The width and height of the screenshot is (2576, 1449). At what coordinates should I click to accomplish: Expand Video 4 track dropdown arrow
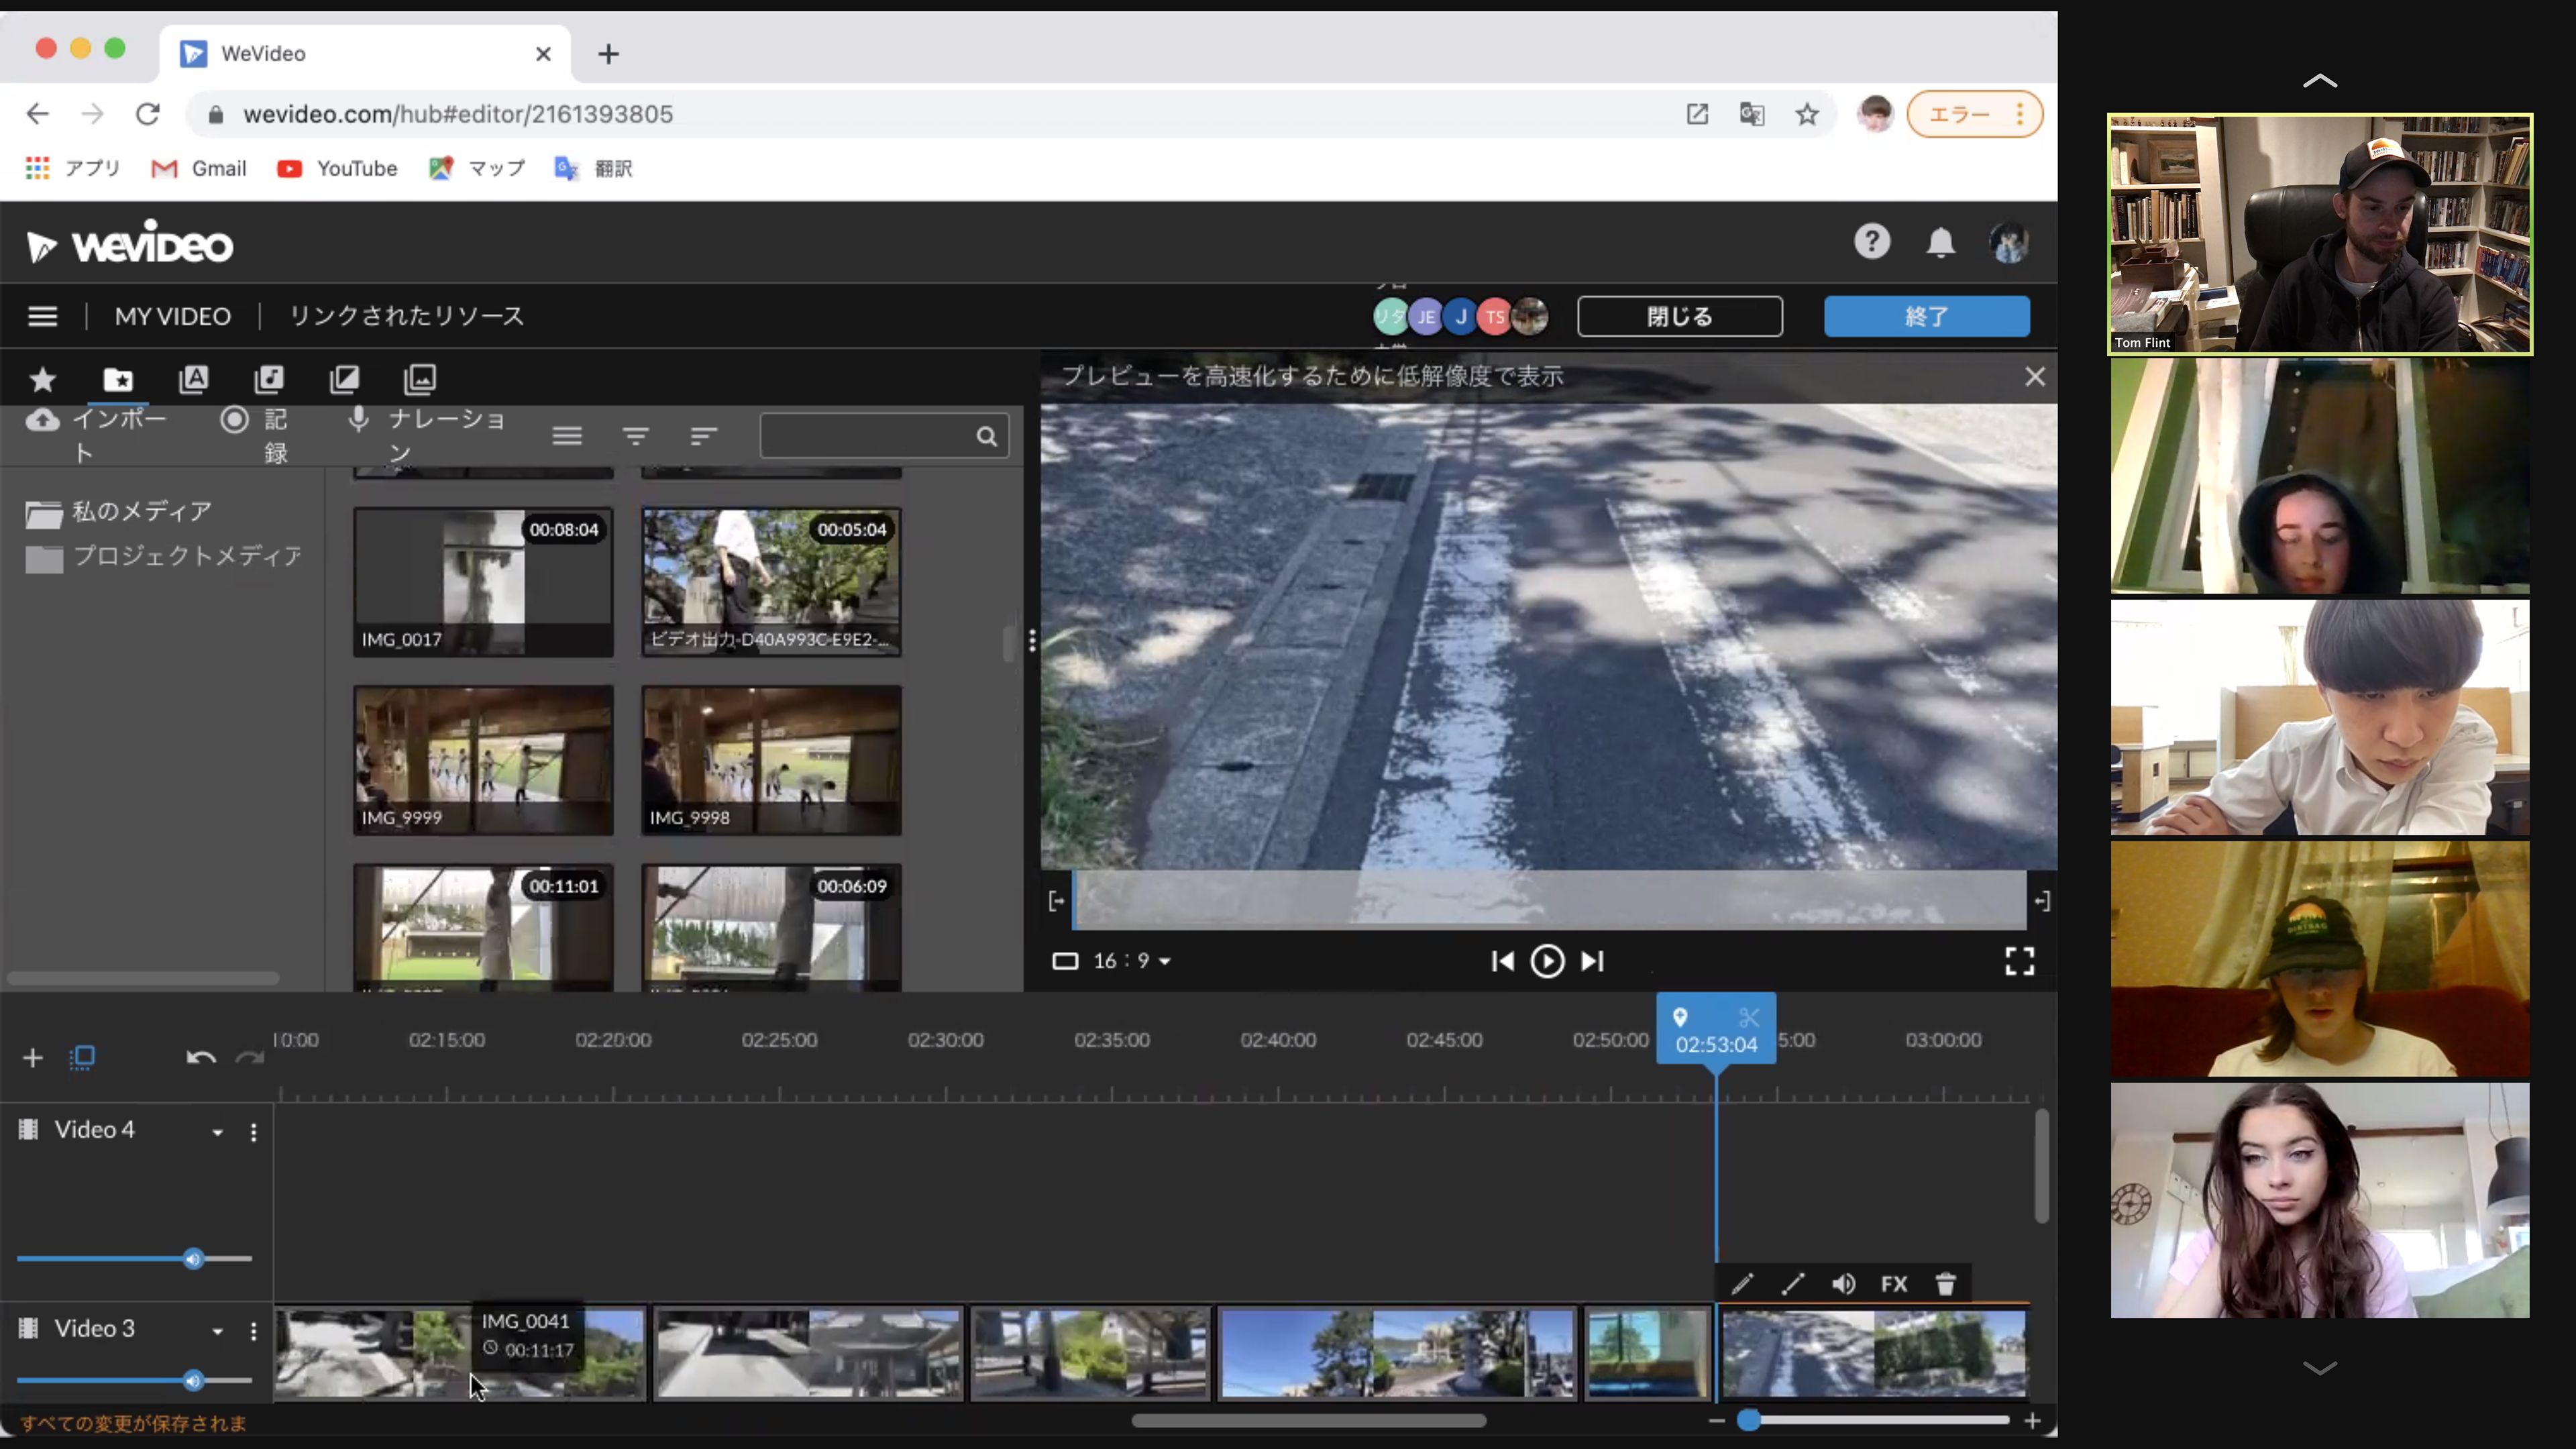click(217, 1132)
